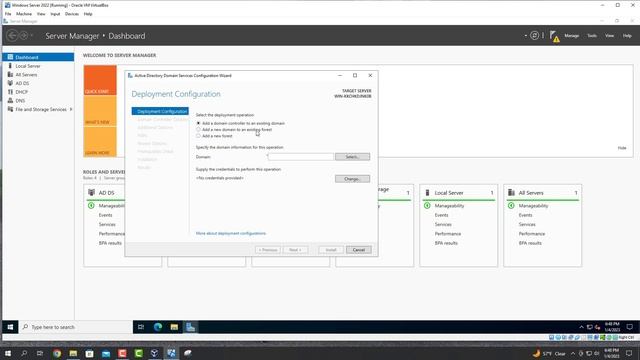
Task: Open the VM notification center icon
Action: (x=629, y=327)
